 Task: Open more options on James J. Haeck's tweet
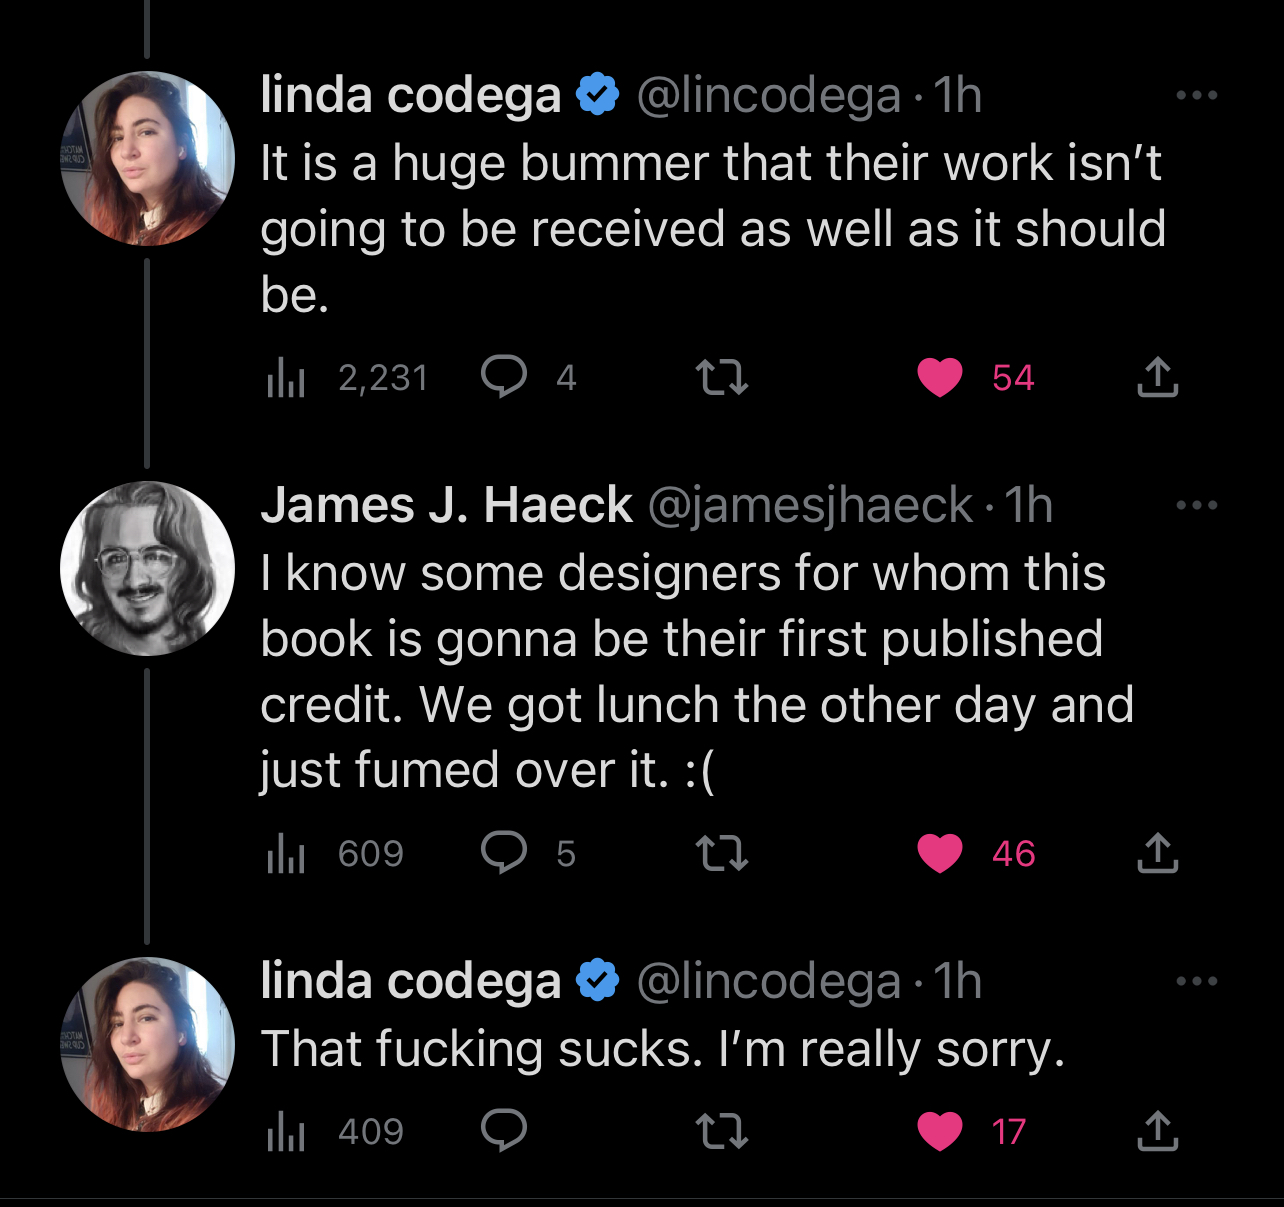(1196, 506)
